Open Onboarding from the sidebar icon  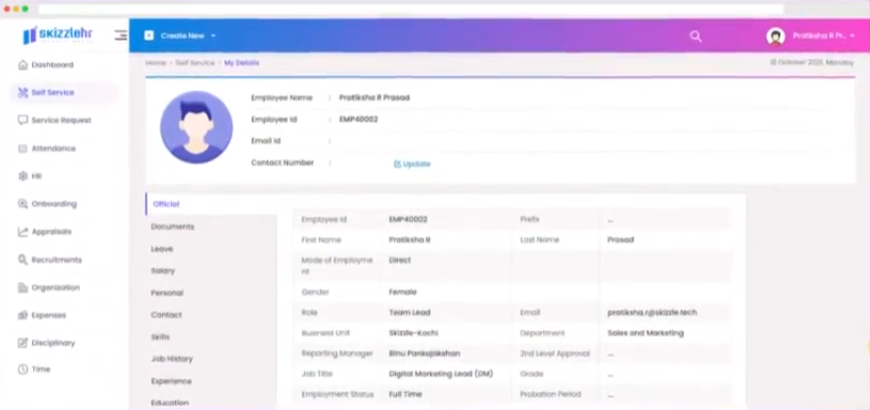click(23, 204)
